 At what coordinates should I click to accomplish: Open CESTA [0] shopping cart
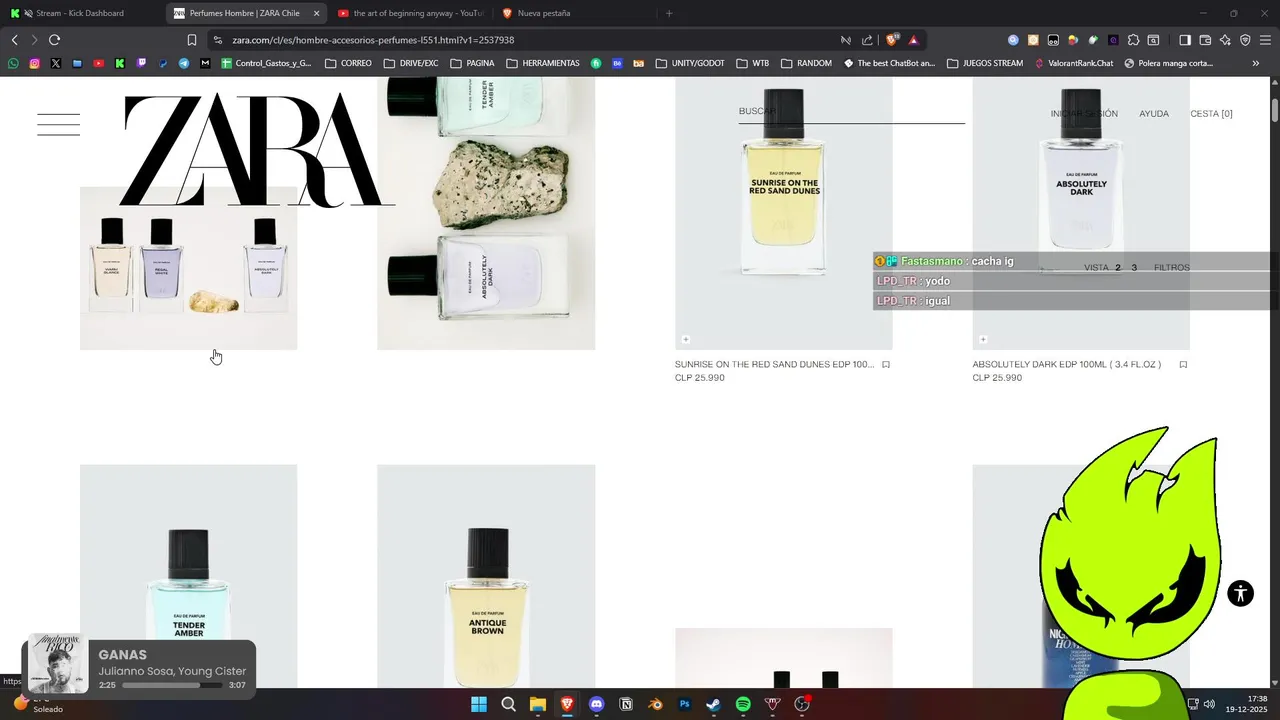click(1211, 114)
